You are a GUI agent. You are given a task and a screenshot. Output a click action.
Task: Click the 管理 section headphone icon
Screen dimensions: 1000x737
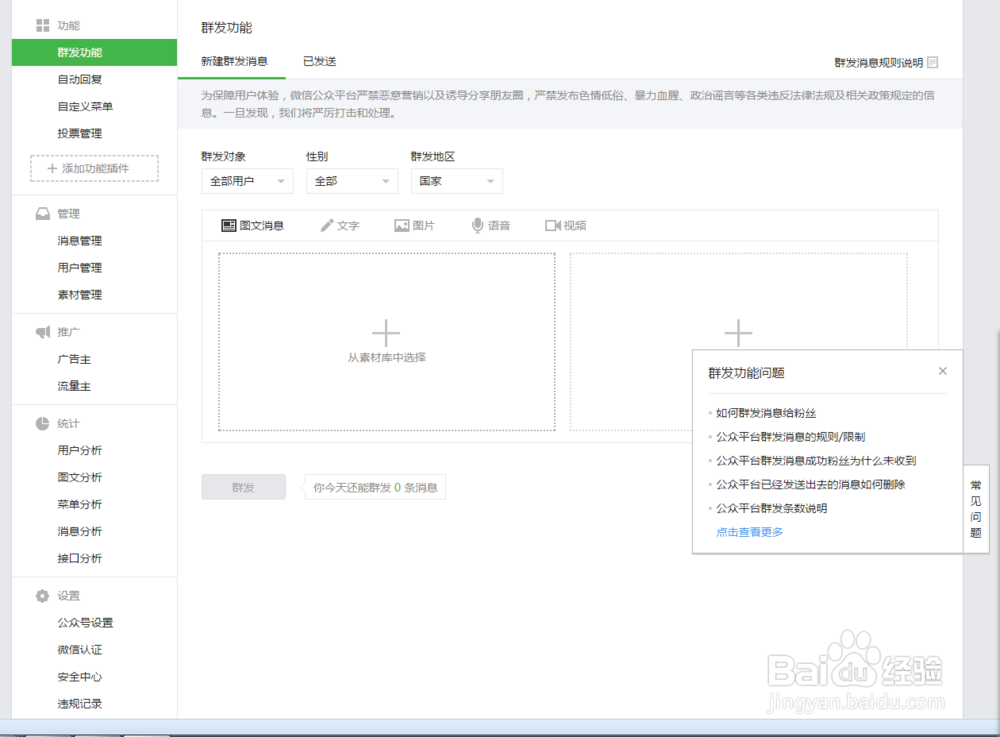click(42, 213)
